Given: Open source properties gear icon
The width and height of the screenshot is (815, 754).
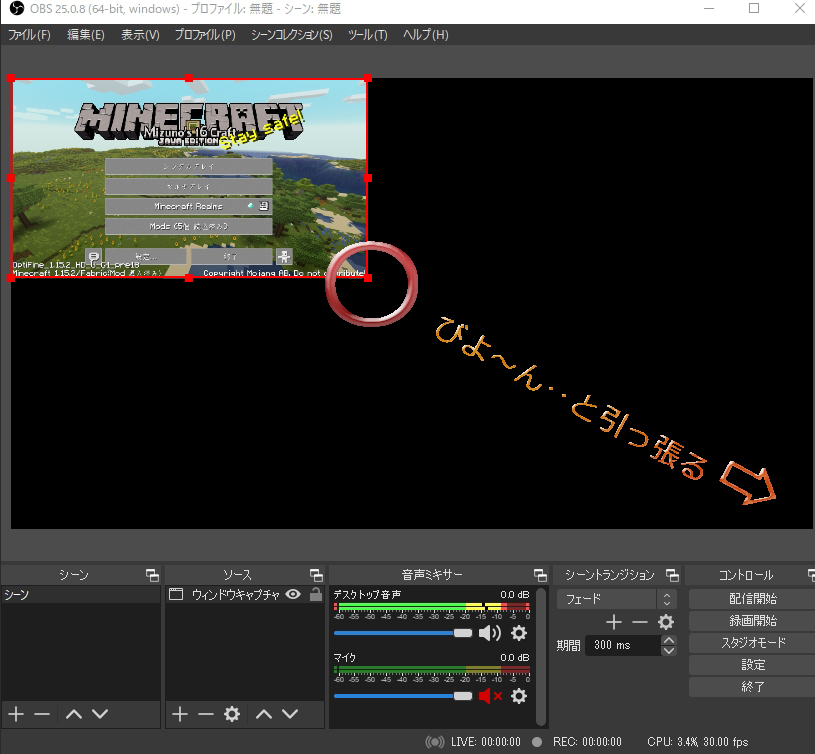Looking at the screenshot, I should coord(232,714).
